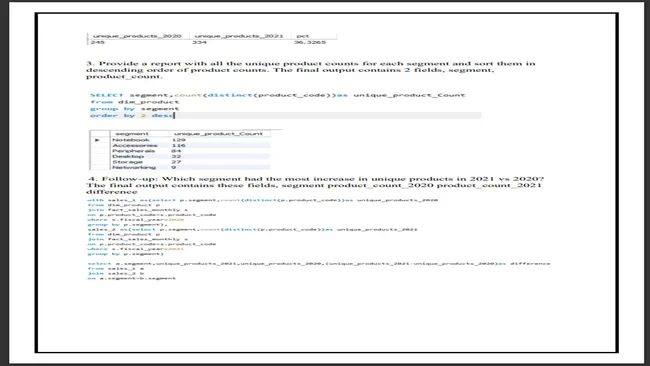Image resolution: width=650 pixels, height=366 pixels.
Task: Click the row pointer arrow beside Notebook
Action: tap(97, 140)
